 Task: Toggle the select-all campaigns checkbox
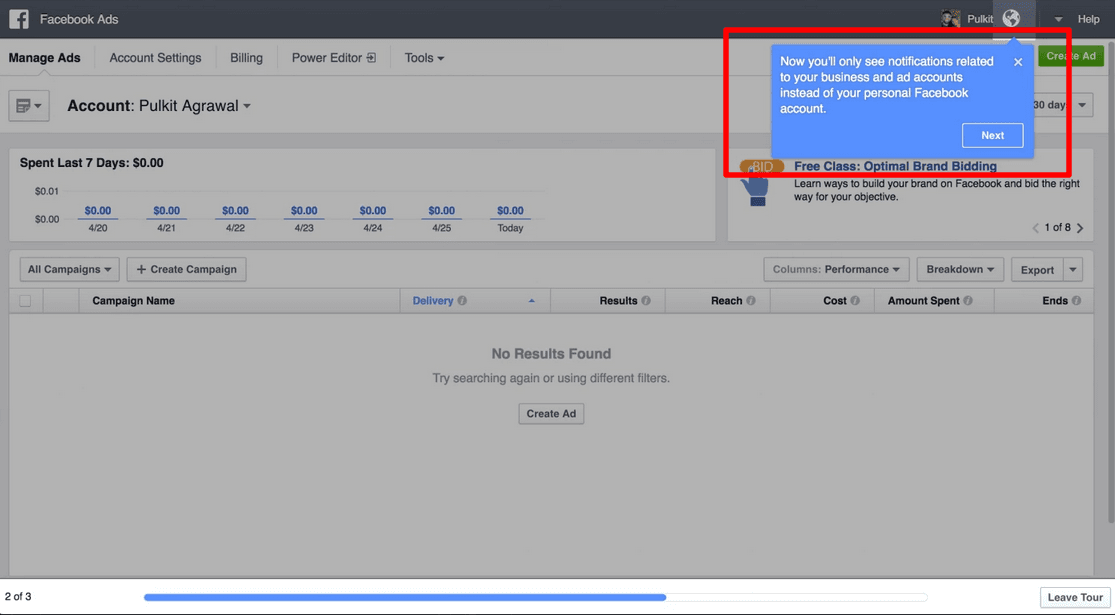tap(25, 301)
